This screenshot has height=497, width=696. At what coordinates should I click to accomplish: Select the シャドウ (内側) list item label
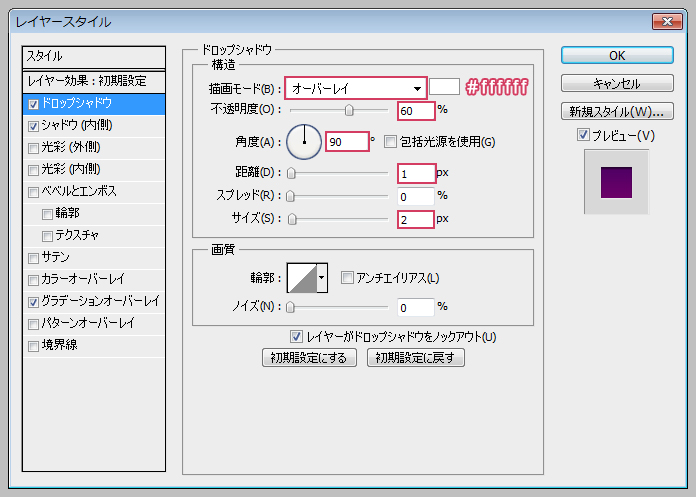point(77,125)
